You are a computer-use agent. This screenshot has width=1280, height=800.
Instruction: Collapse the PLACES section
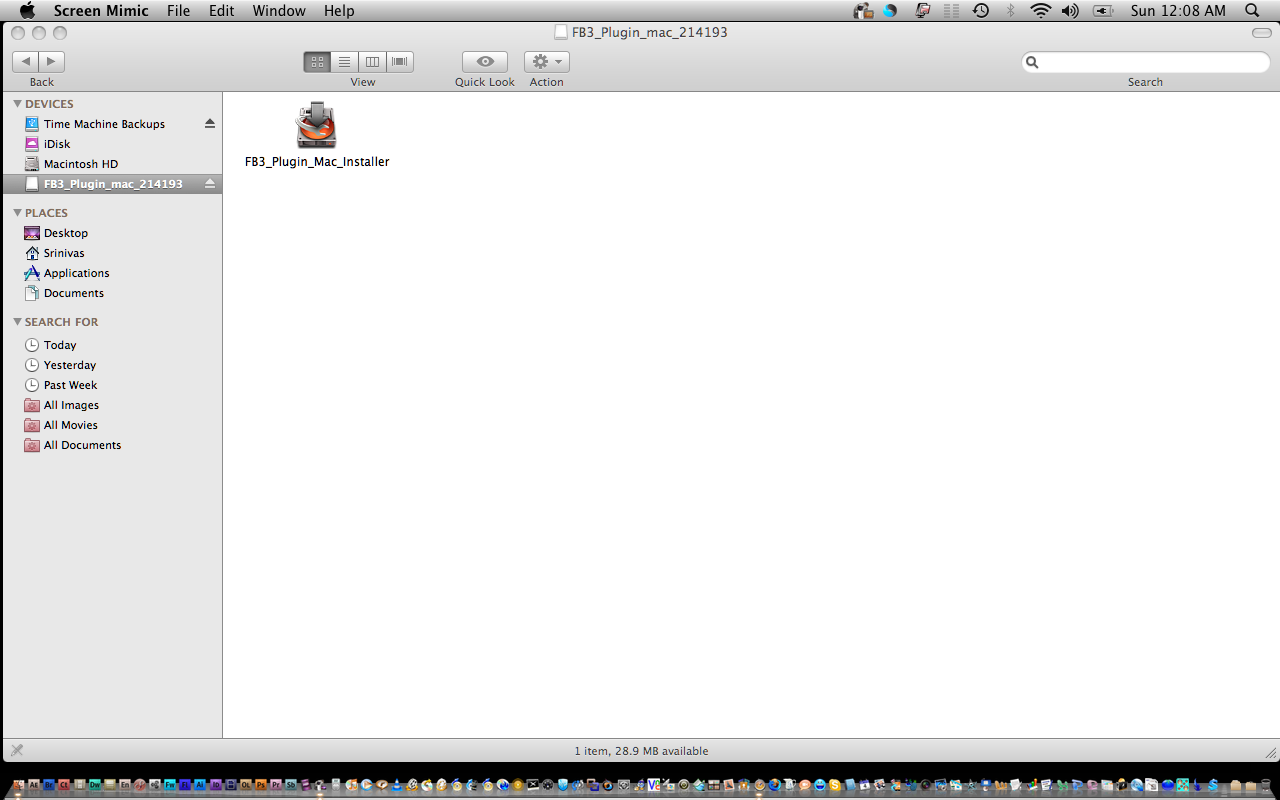[17, 213]
